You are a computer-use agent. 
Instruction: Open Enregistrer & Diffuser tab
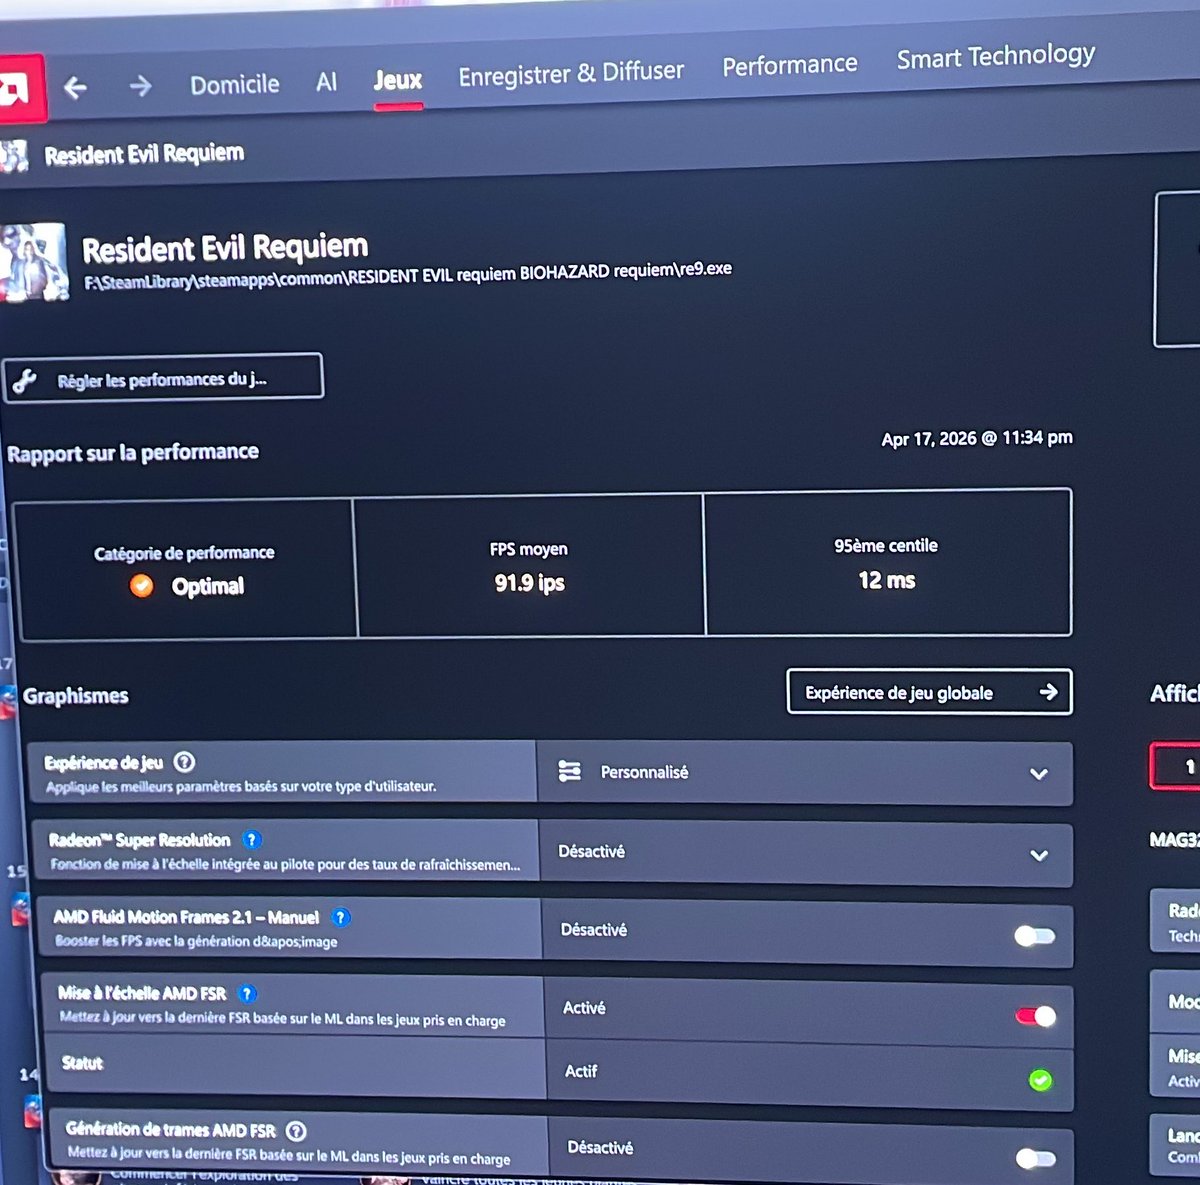(x=571, y=73)
